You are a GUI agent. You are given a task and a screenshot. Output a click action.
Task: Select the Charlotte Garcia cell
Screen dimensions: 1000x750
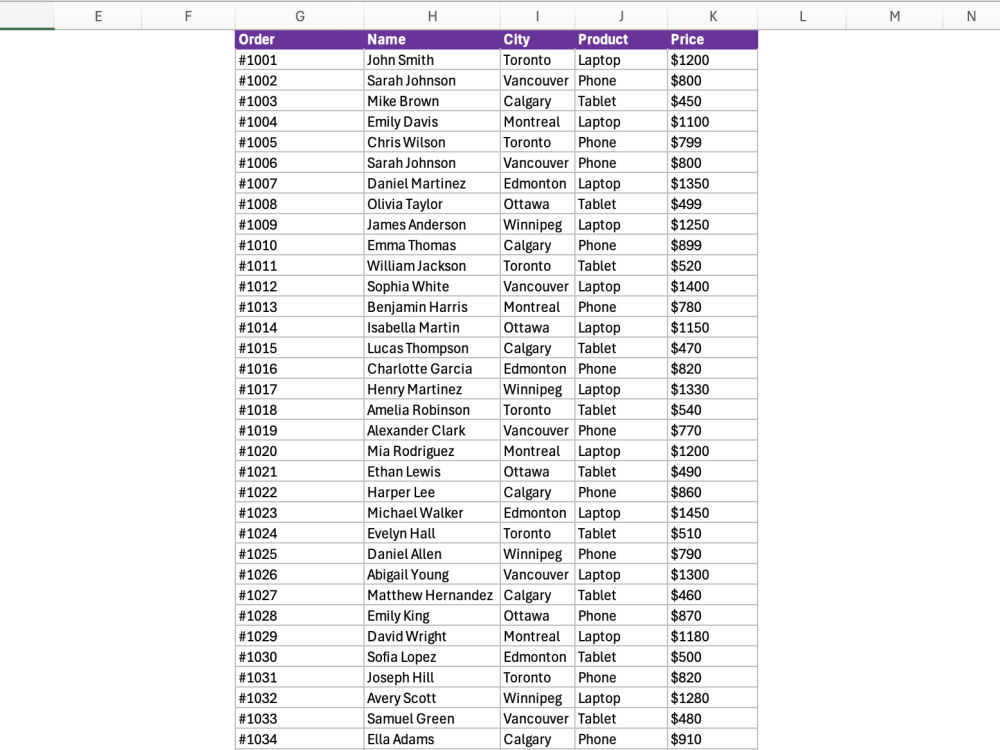[432, 369]
